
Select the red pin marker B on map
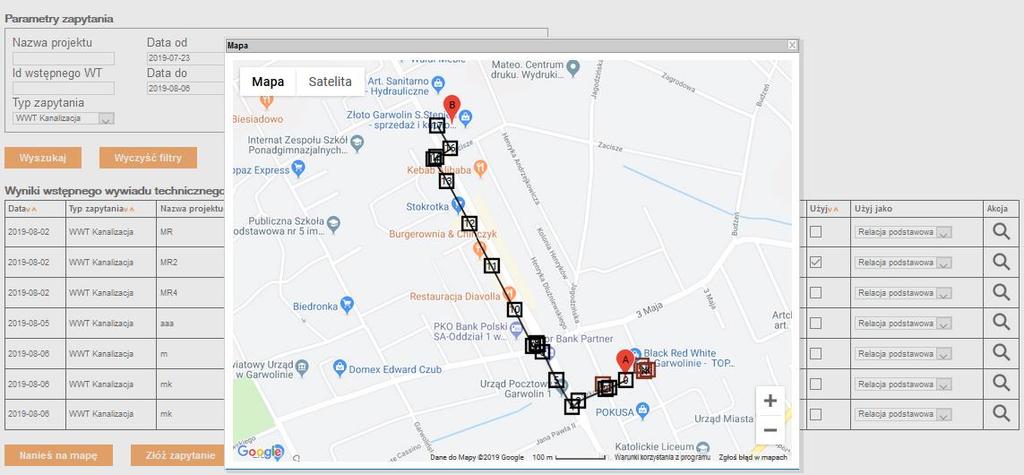pos(452,108)
